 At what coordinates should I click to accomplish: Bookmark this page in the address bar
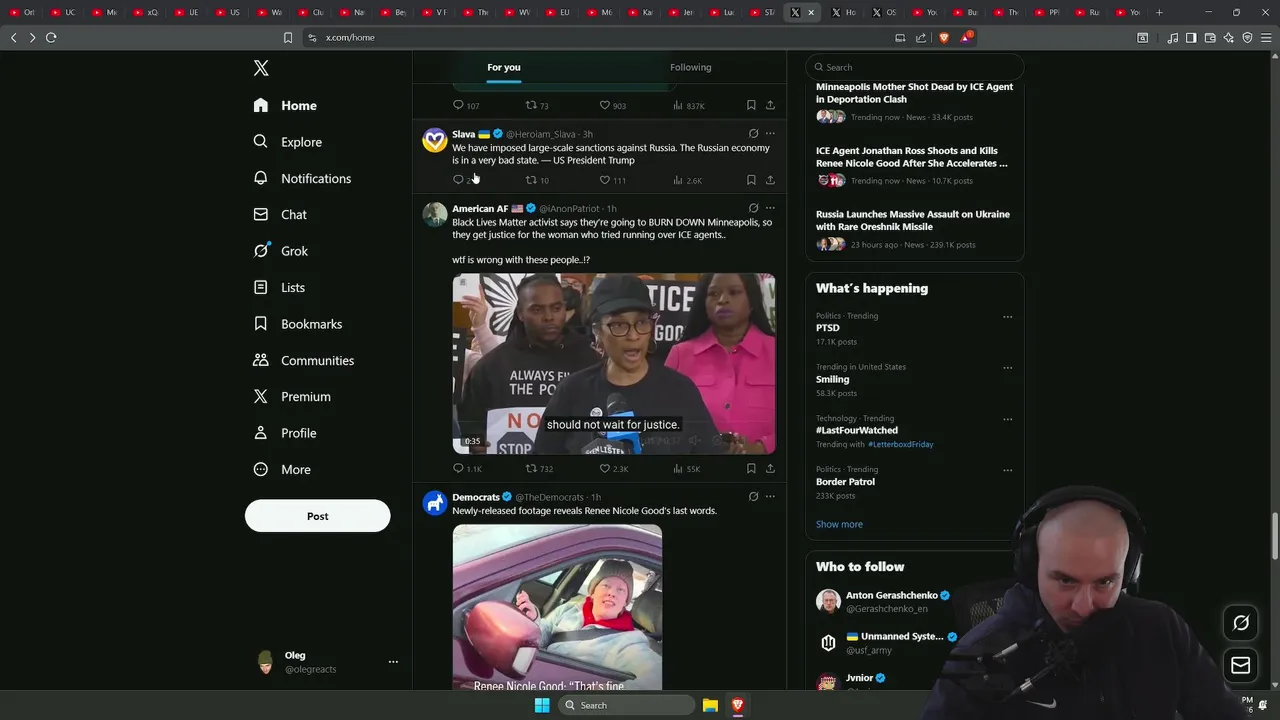pos(288,37)
